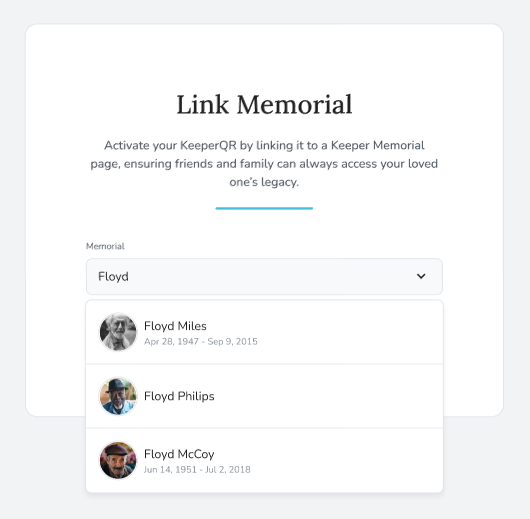530x519 pixels.
Task: Click the Memorial field label
Action: [105, 246]
